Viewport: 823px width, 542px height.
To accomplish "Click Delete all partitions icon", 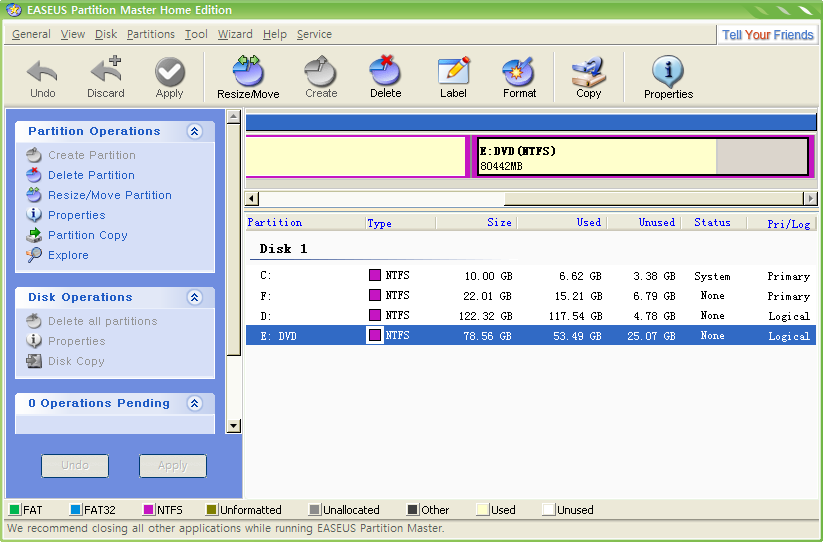I will pos(34,321).
